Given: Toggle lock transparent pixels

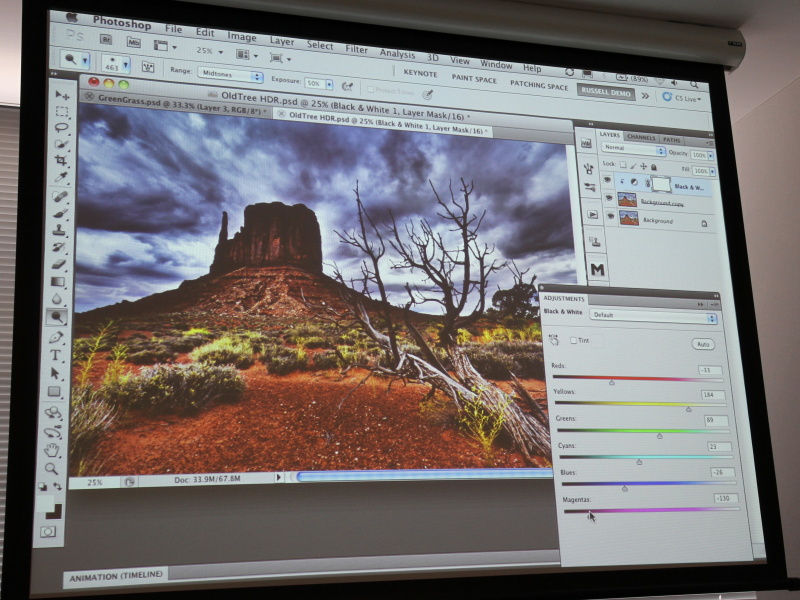Looking at the screenshot, I should (x=622, y=165).
